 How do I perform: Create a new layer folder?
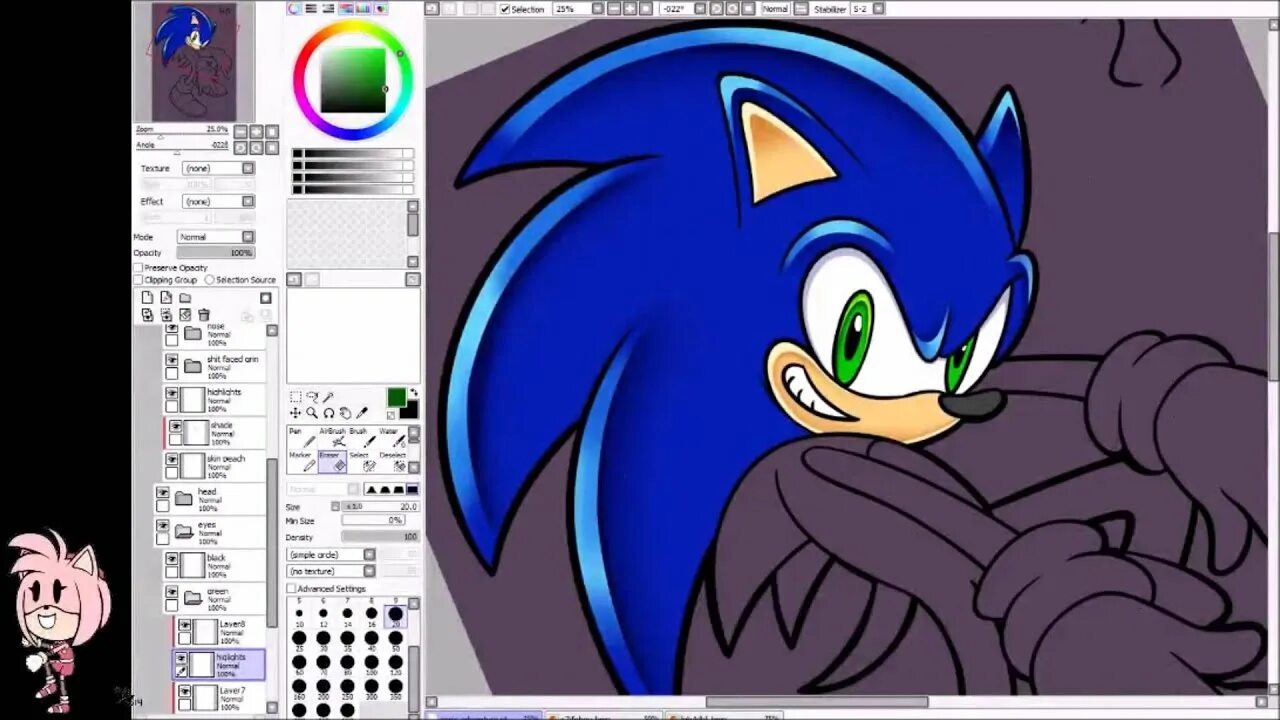click(185, 298)
